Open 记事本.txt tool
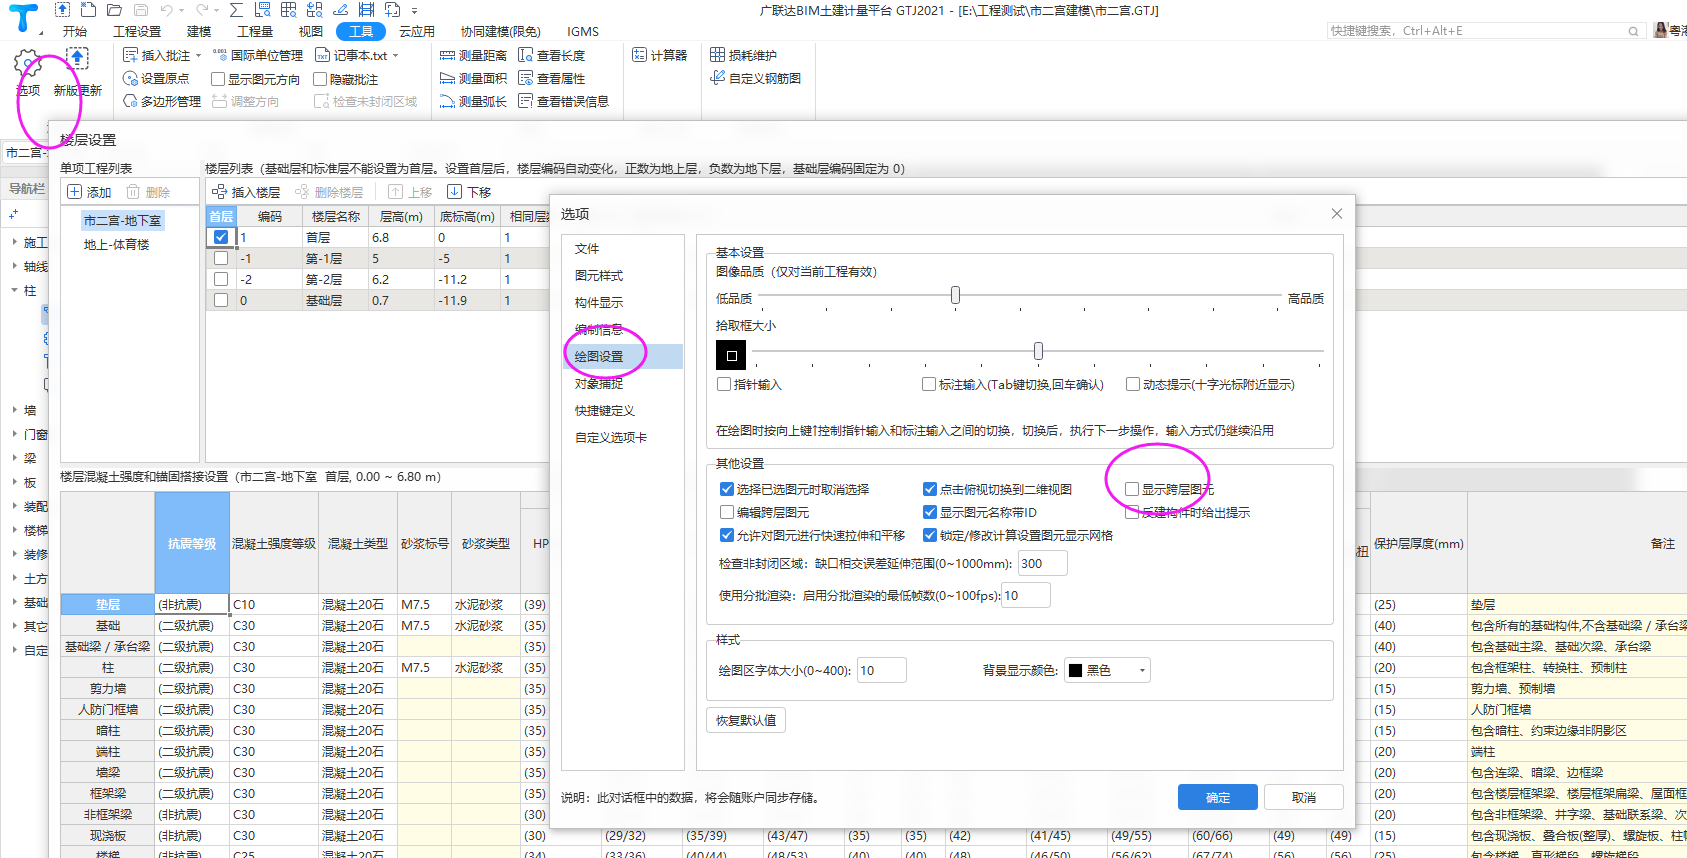Screen dimensions: 1687x858 351,55
